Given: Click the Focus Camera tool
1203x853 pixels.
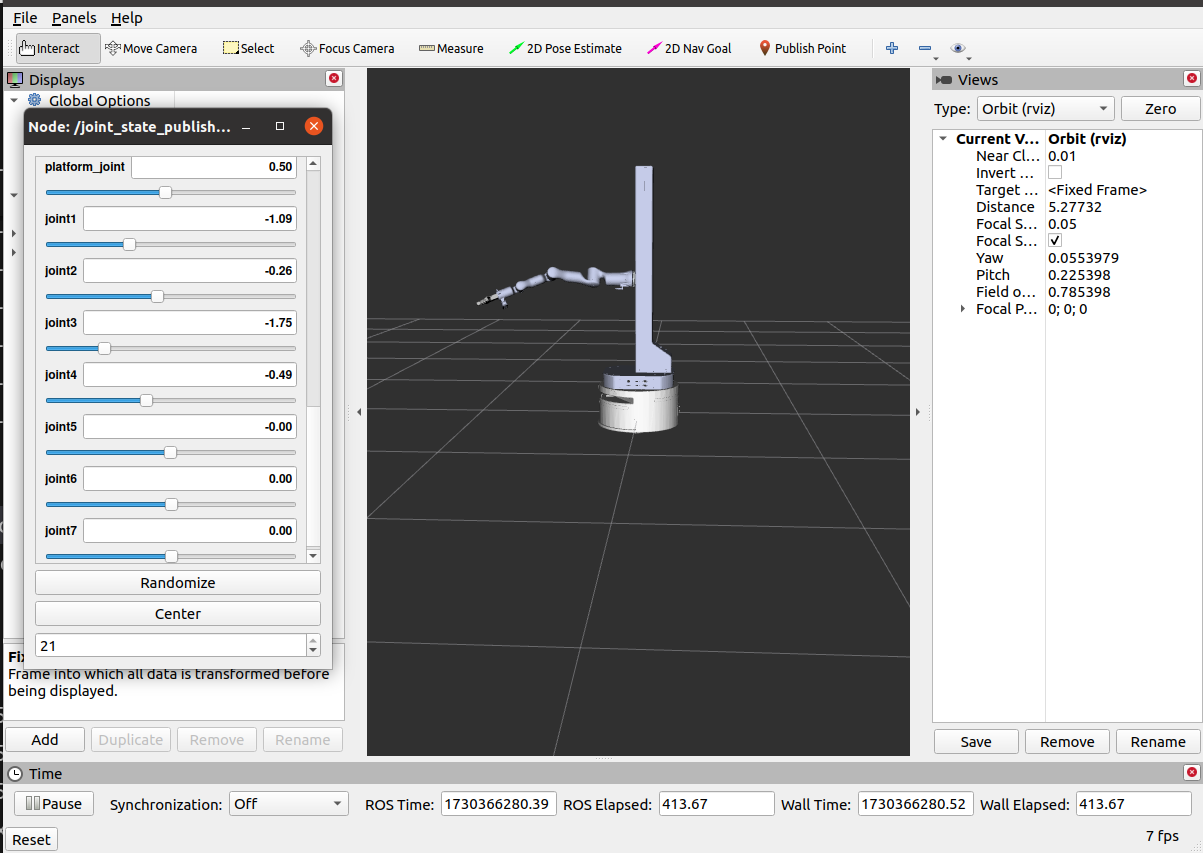Looking at the screenshot, I should pyautogui.click(x=348, y=48).
